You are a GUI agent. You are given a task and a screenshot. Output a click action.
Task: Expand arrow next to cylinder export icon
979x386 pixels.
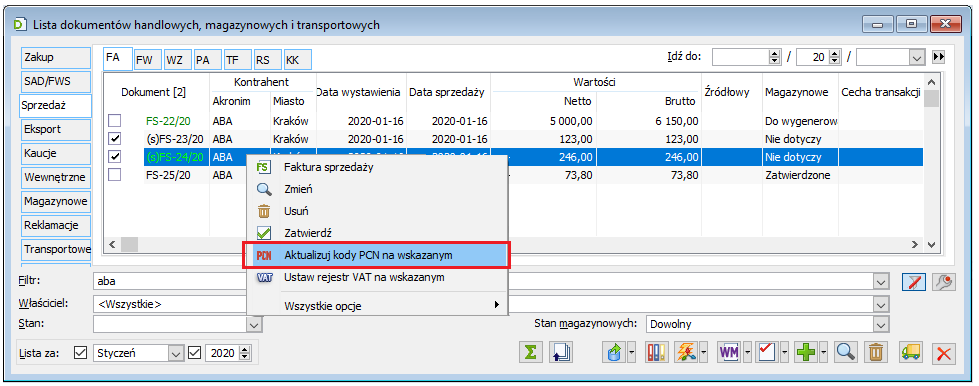[x=631, y=352]
